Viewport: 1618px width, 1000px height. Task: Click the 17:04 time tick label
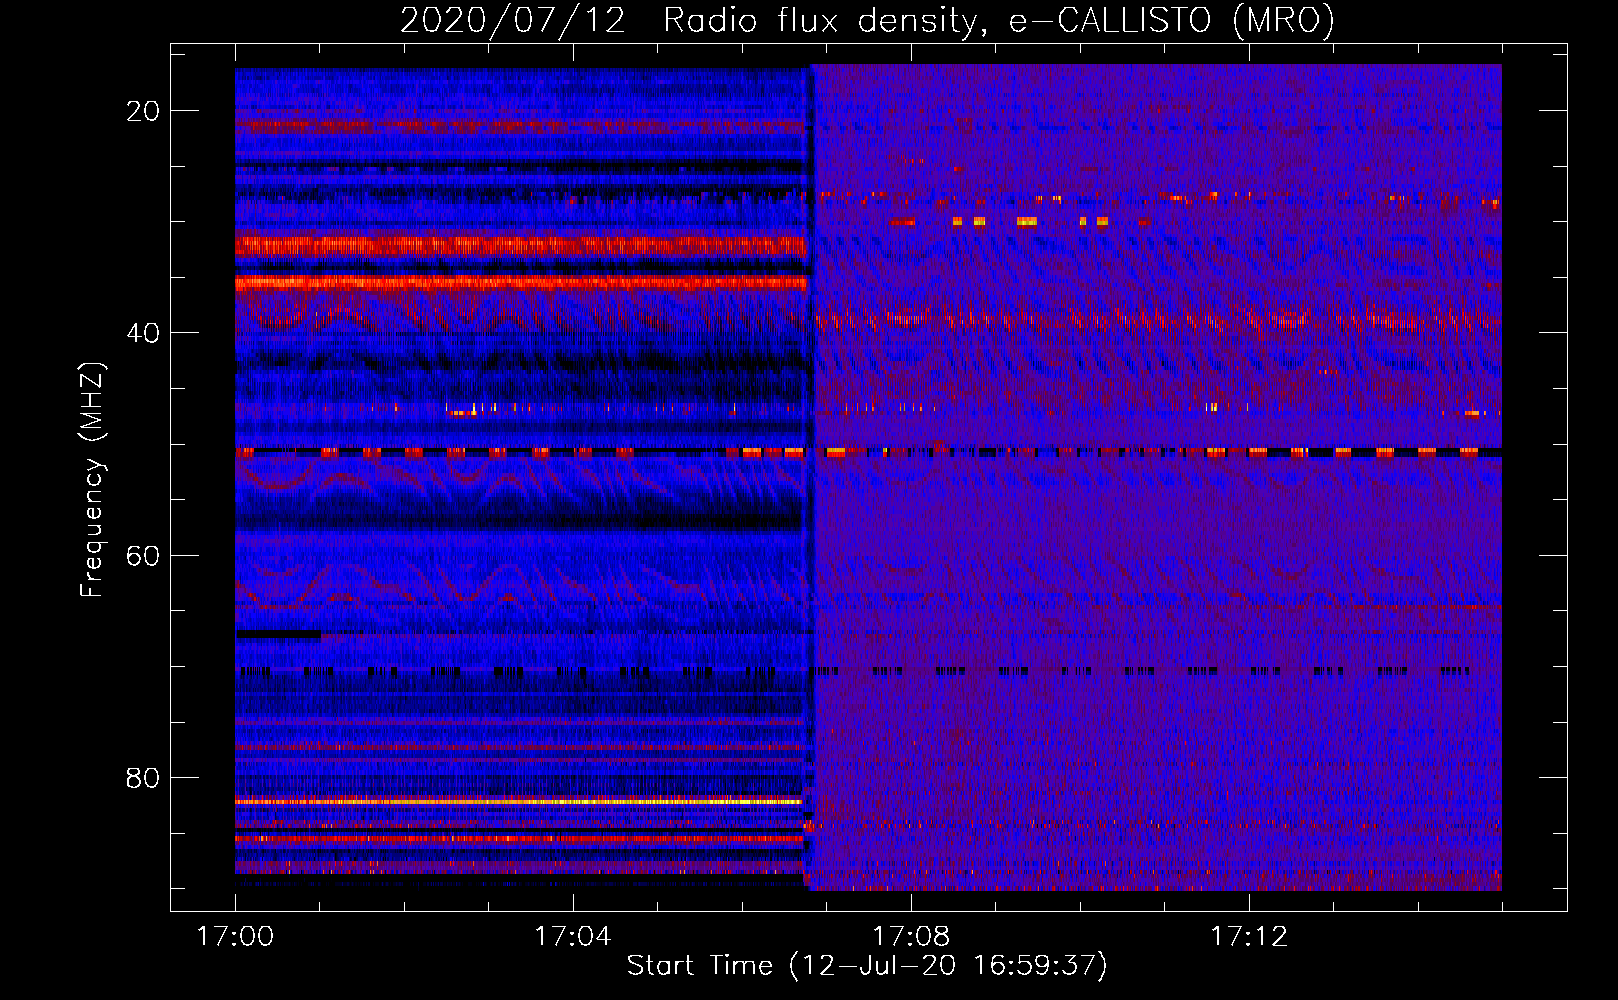(573, 936)
